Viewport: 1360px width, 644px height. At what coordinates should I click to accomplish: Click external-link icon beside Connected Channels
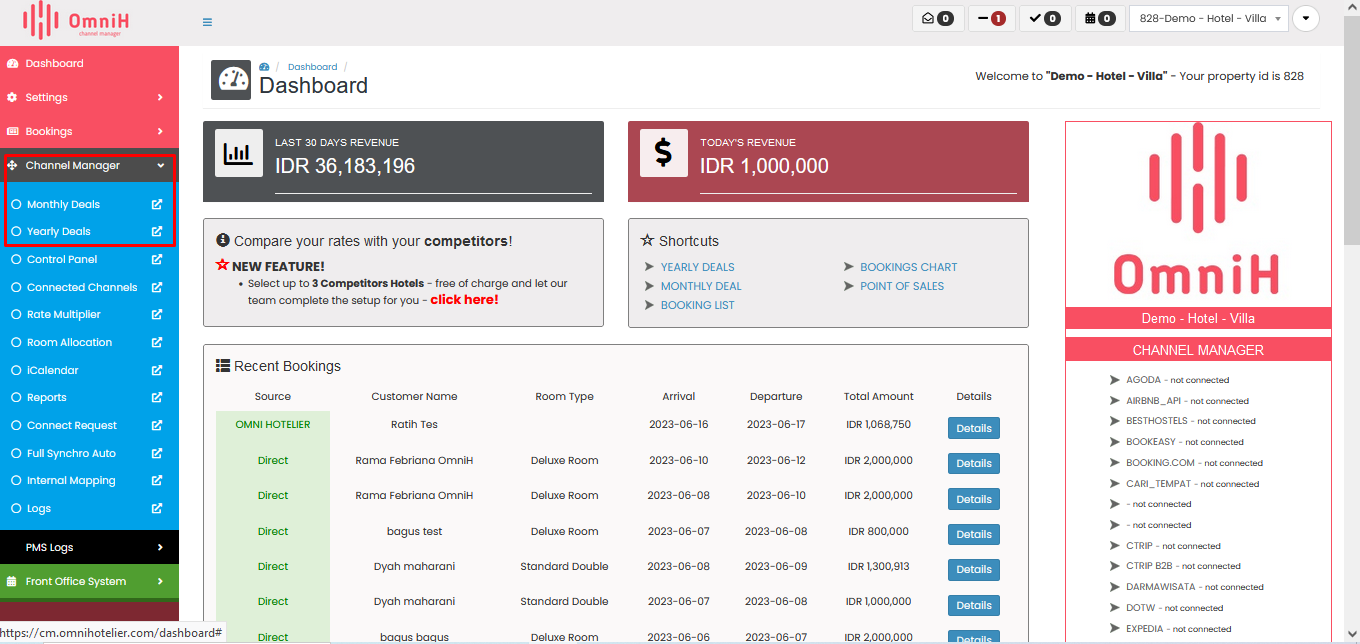click(157, 287)
